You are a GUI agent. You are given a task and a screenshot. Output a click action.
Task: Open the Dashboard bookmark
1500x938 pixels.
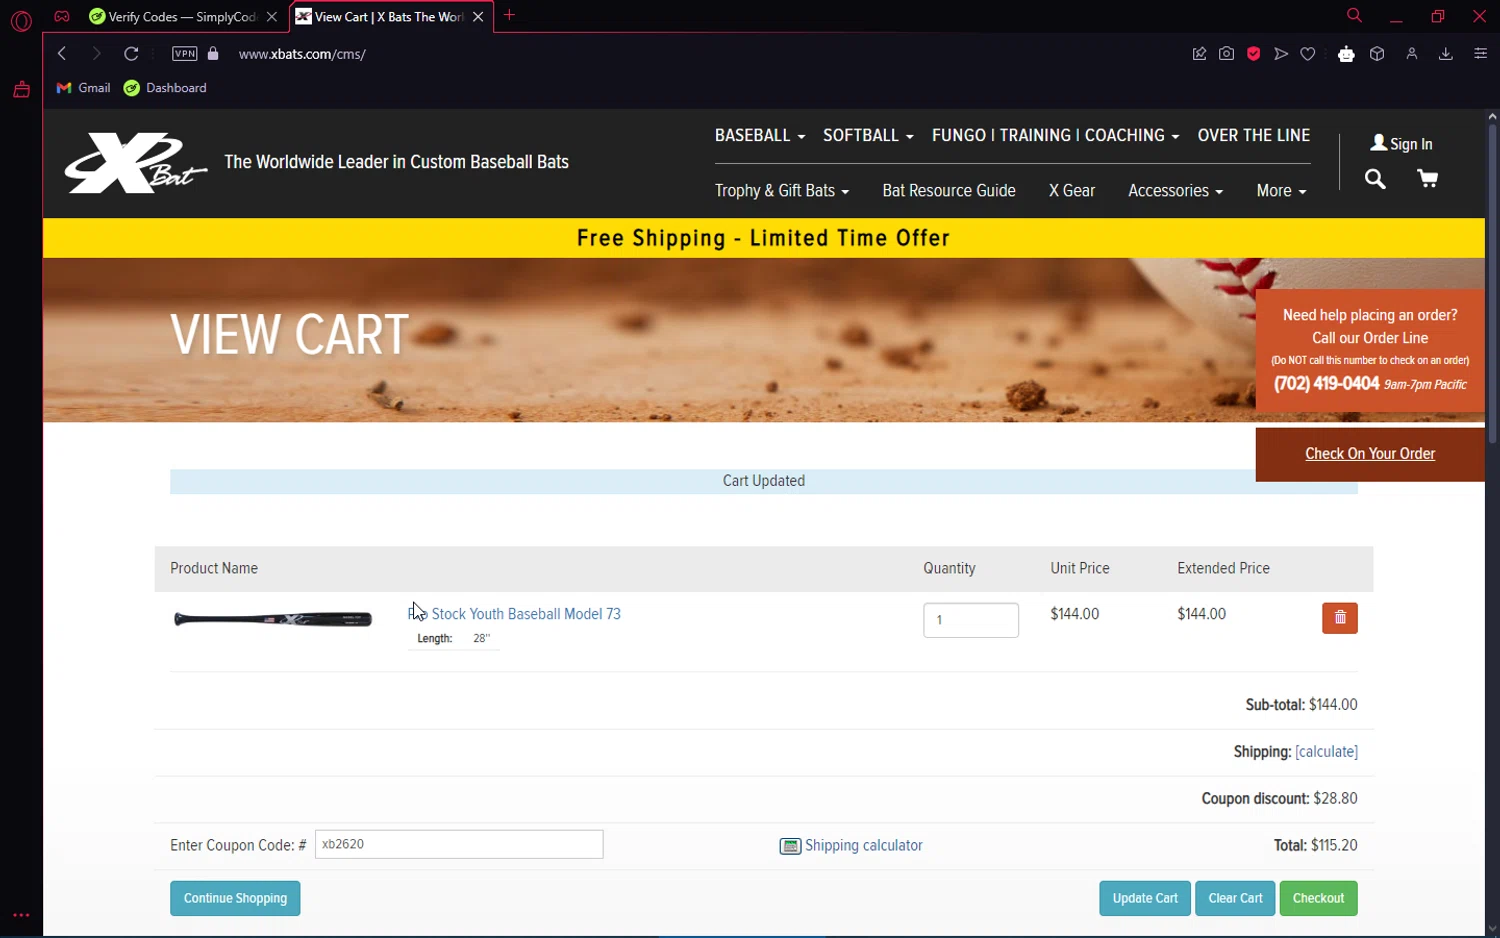(x=165, y=88)
